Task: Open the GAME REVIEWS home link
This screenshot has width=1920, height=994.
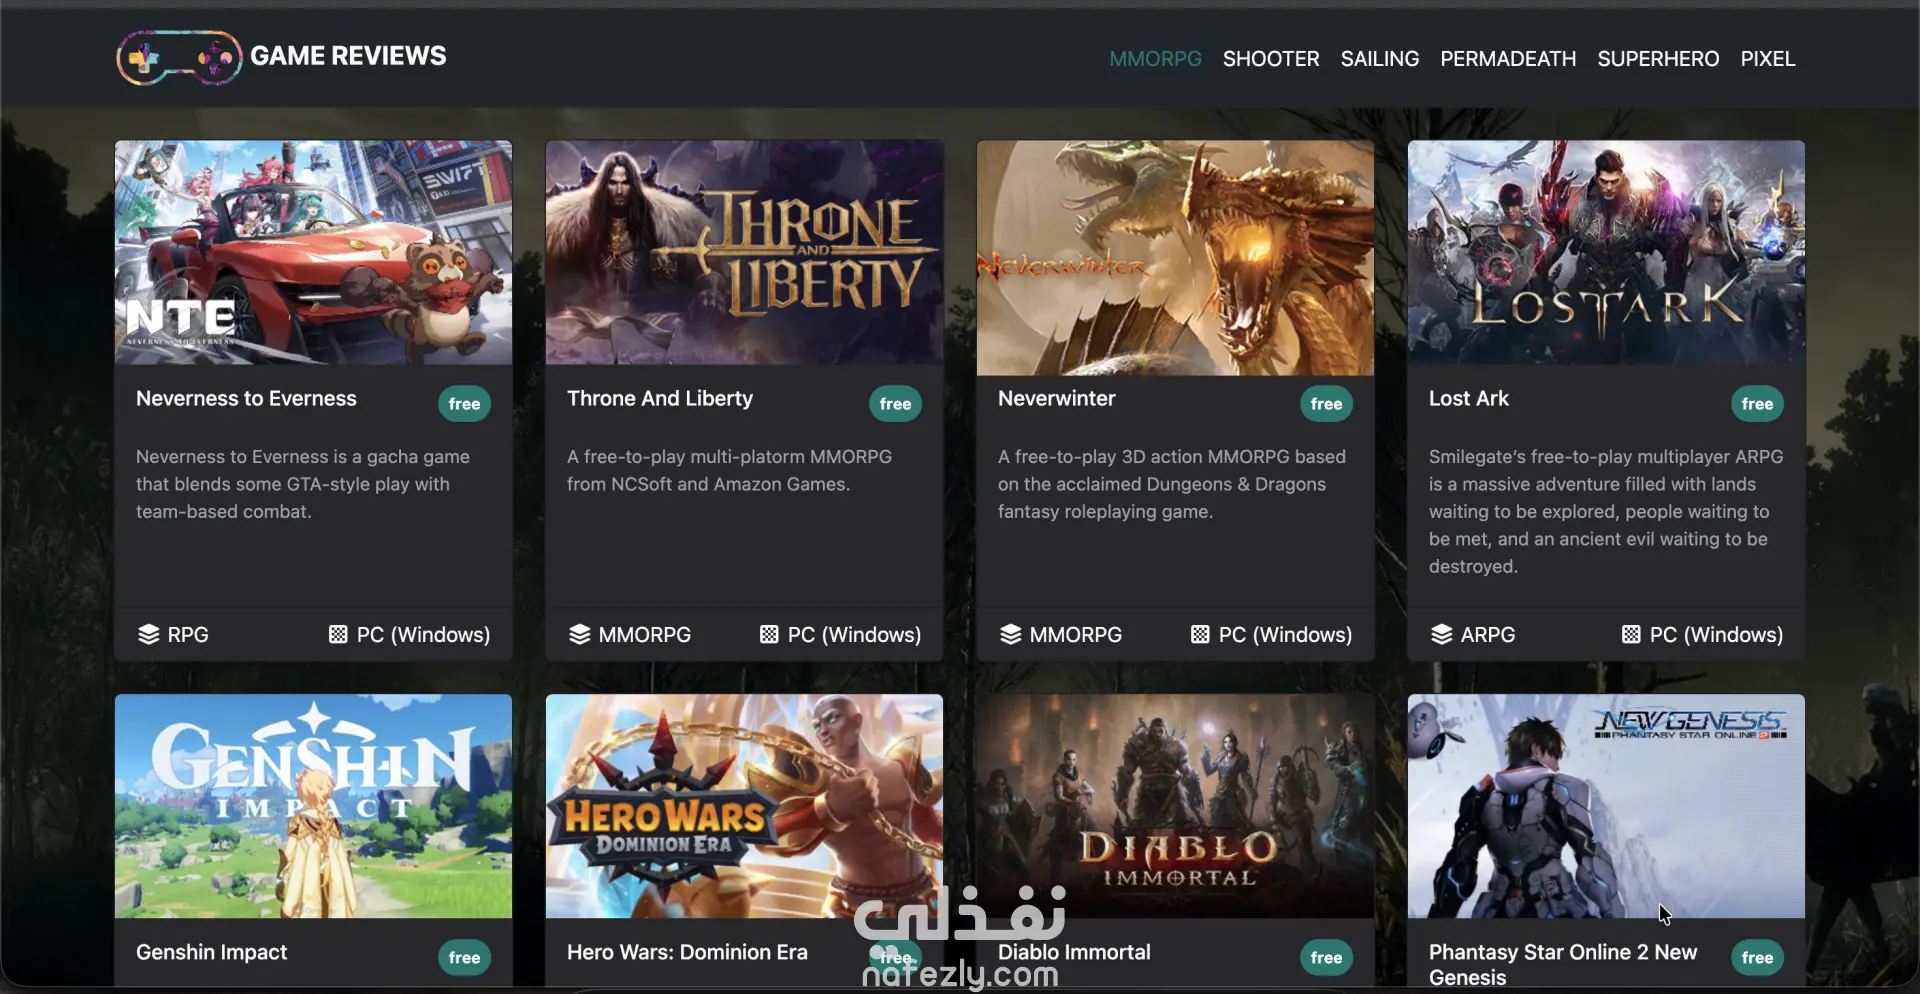Action: 348,56
